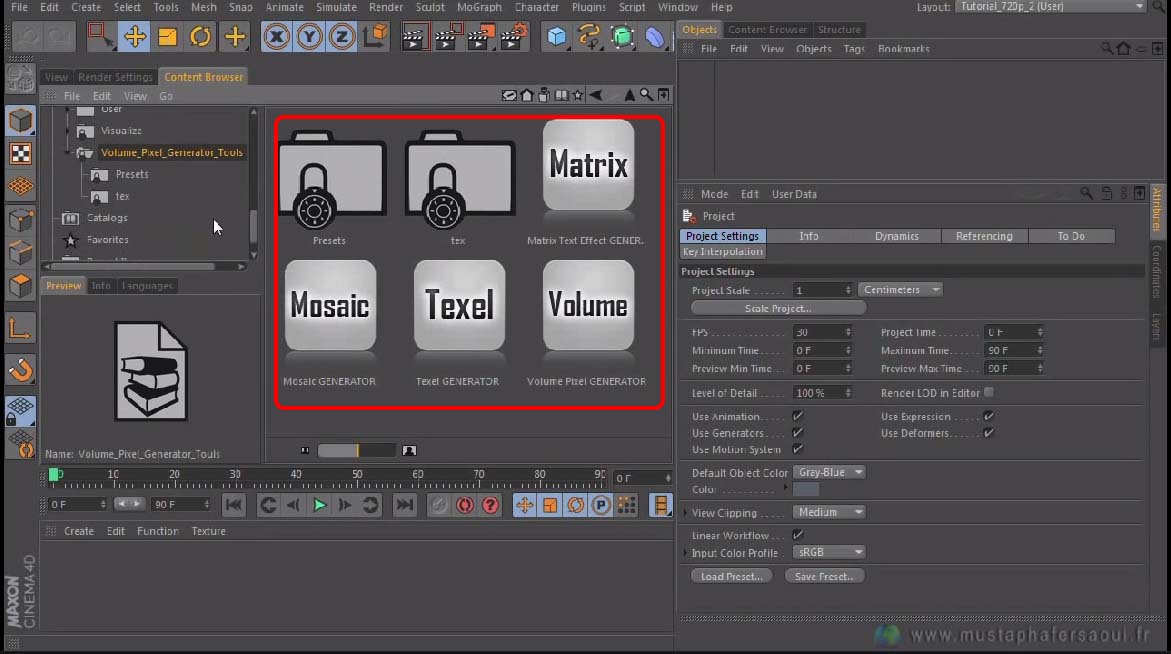Click the Color swatch in Project Settings

click(x=806, y=490)
